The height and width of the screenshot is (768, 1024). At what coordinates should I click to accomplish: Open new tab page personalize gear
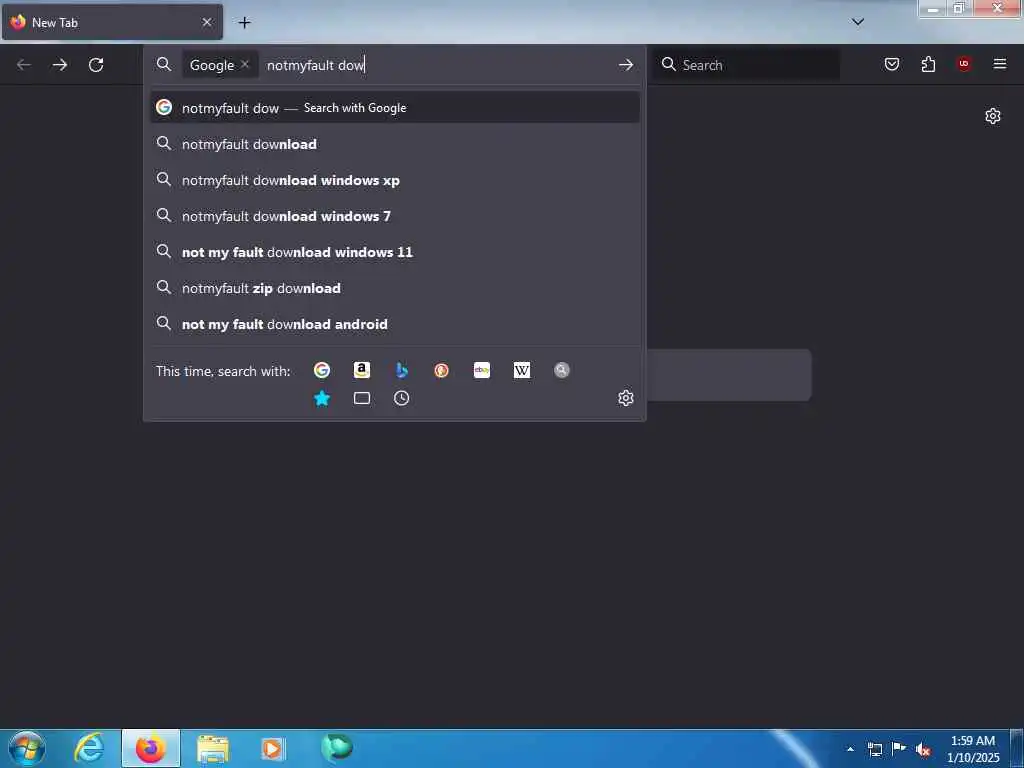tap(993, 116)
